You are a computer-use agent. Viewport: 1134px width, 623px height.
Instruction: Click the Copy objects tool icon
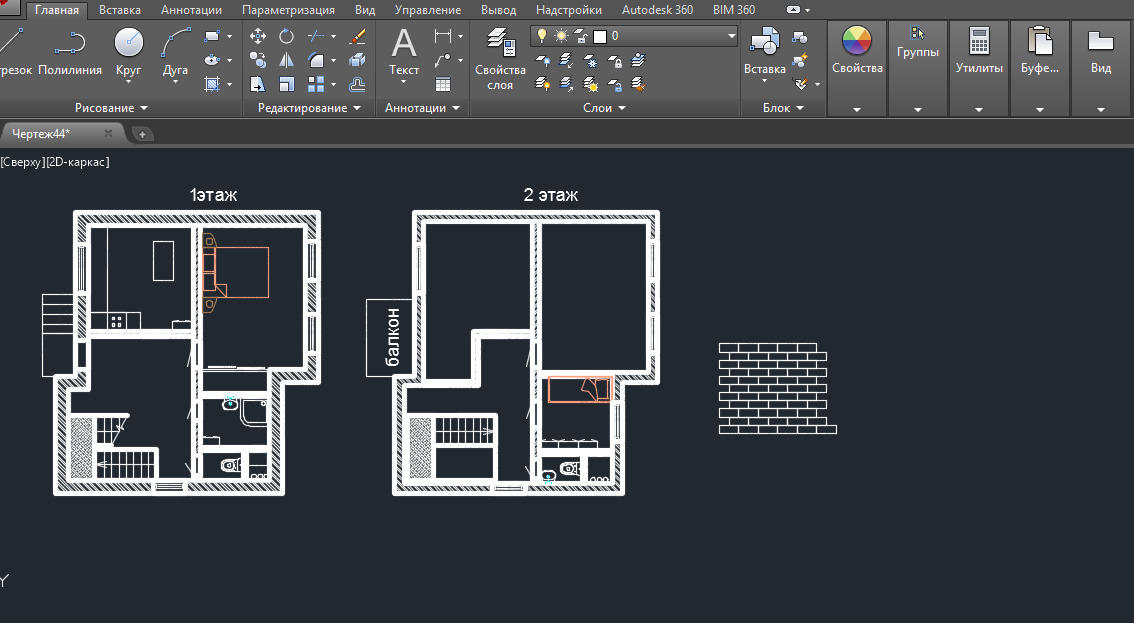coord(257,60)
